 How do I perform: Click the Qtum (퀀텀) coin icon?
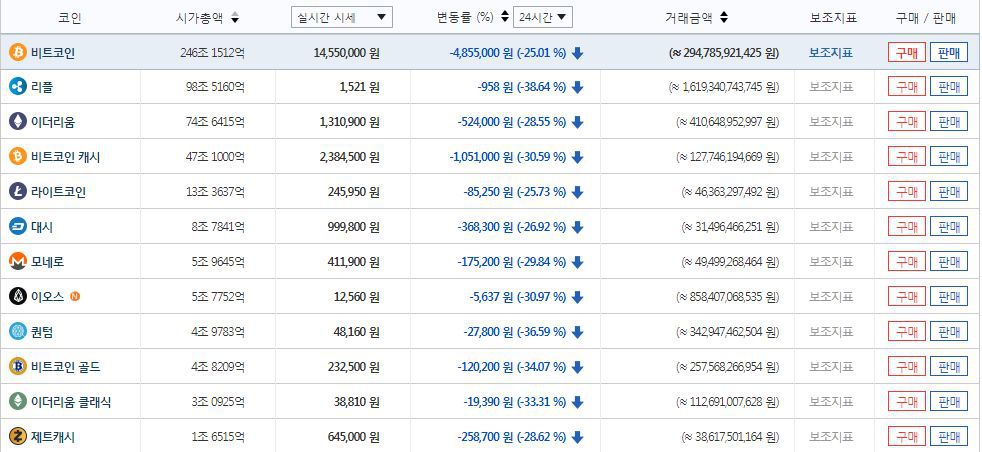pyautogui.click(x=18, y=331)
